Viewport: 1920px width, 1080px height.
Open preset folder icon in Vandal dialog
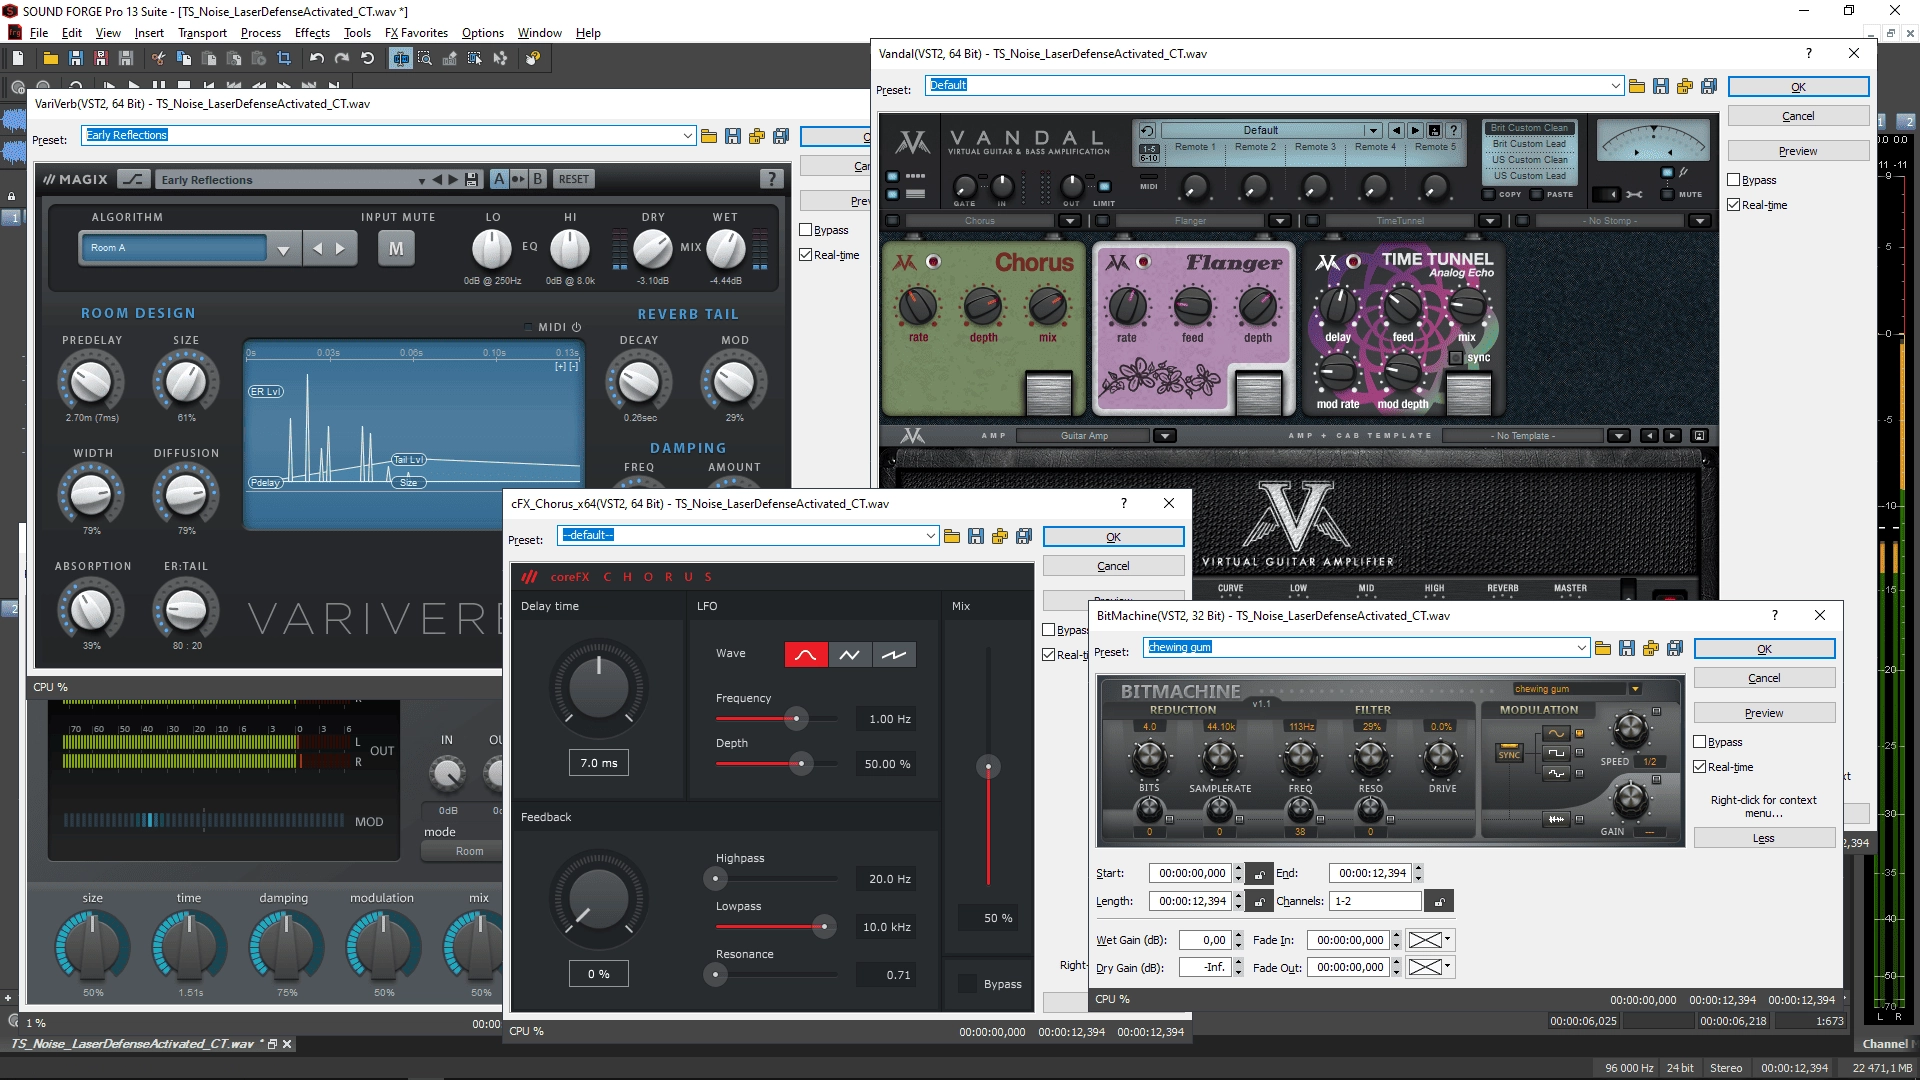1637,86
